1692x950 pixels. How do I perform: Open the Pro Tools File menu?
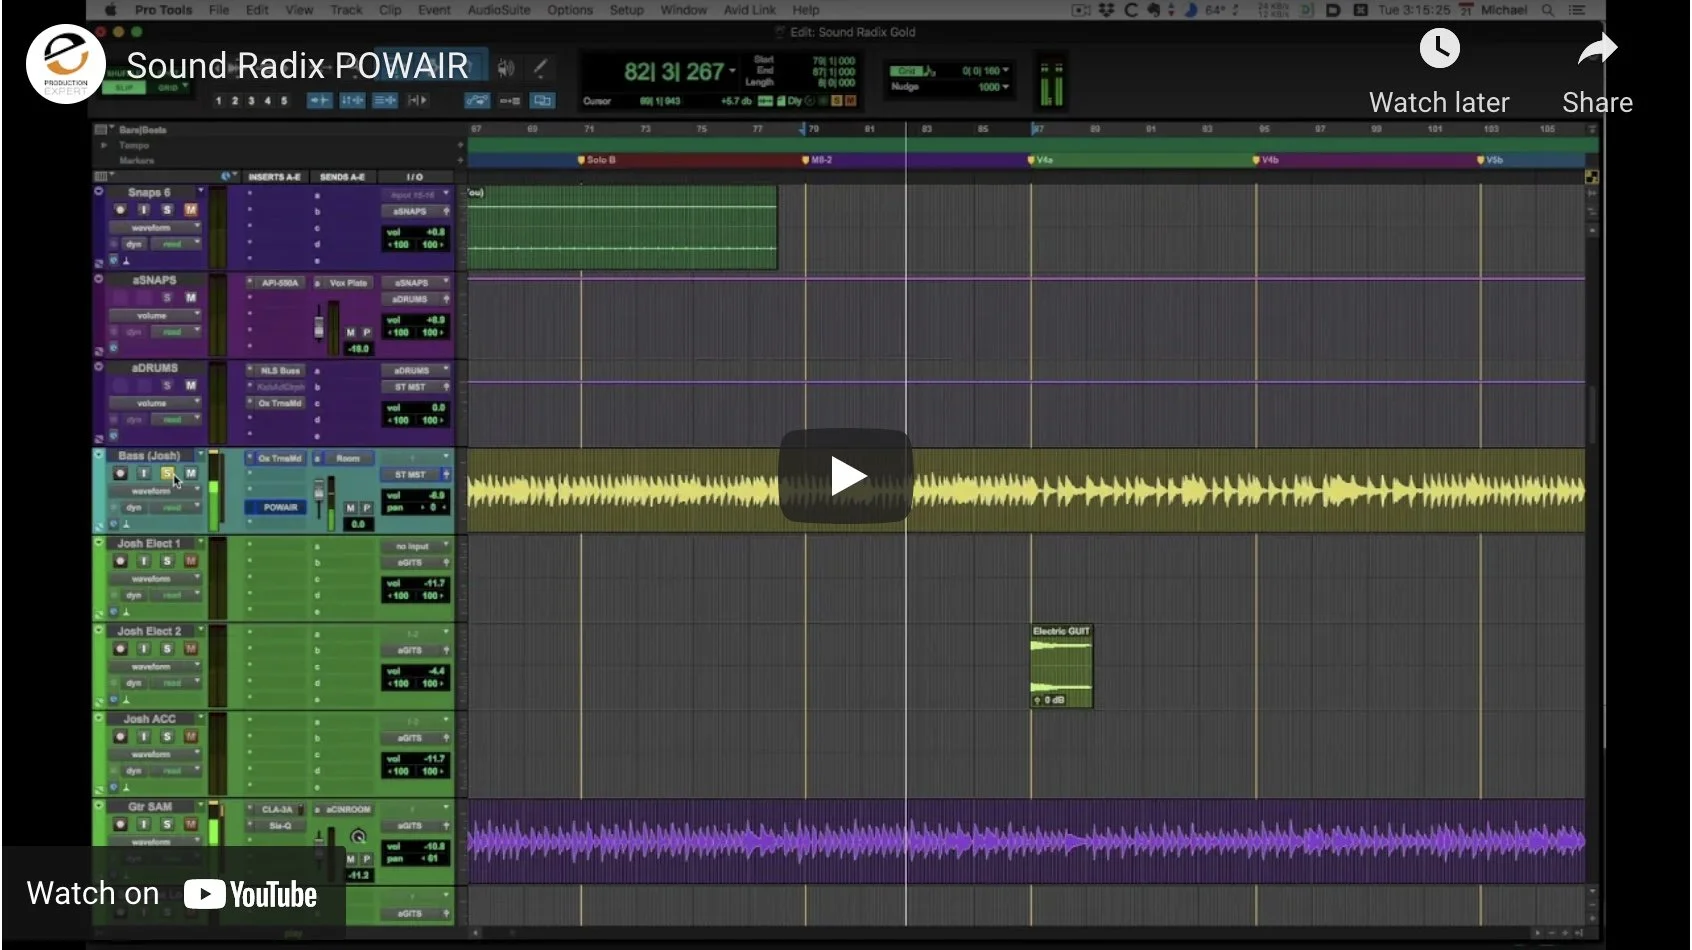tap(219, 10)
